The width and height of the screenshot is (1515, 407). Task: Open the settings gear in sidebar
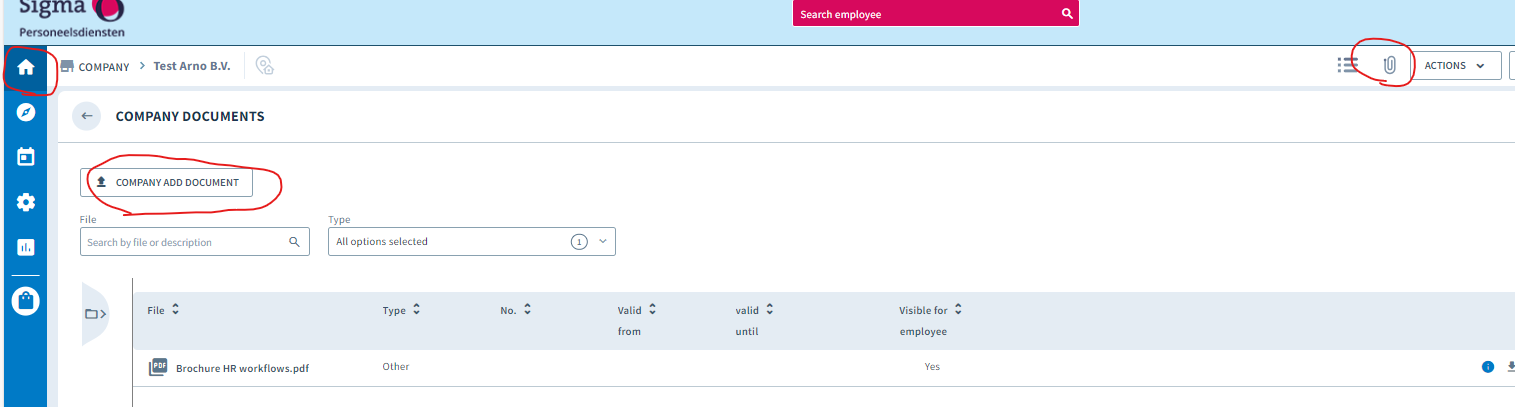(26, 202)
